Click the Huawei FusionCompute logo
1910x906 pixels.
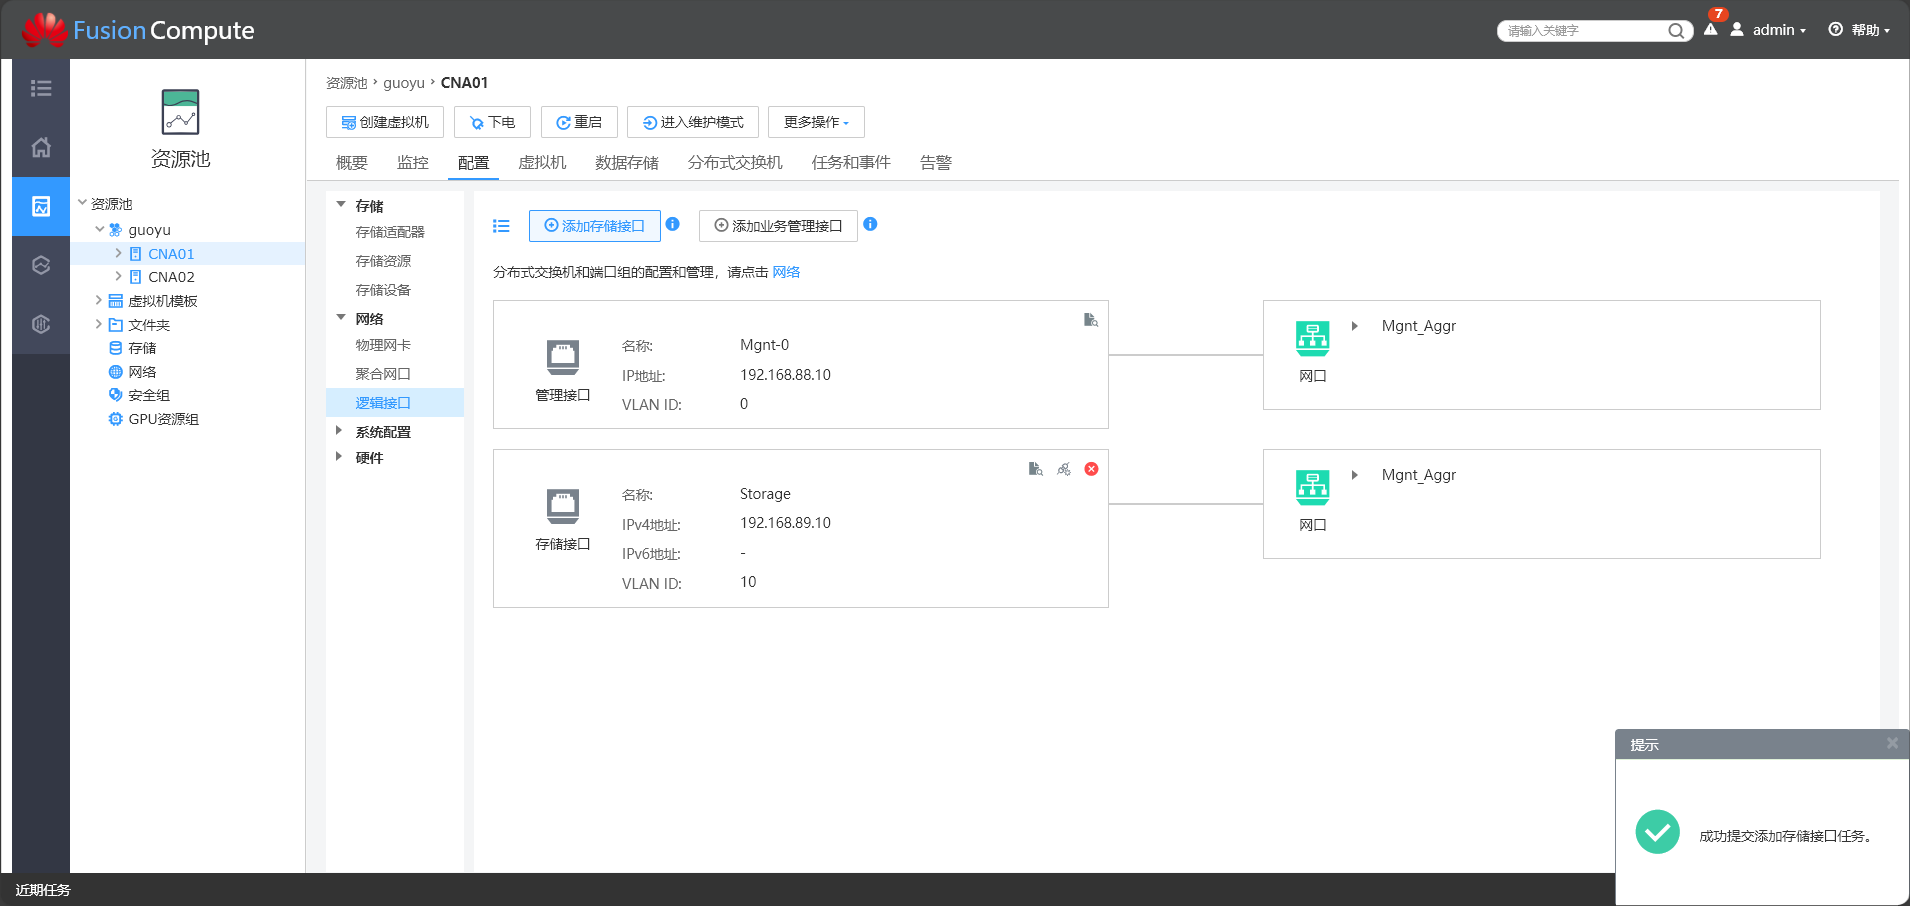pos(138,30)
